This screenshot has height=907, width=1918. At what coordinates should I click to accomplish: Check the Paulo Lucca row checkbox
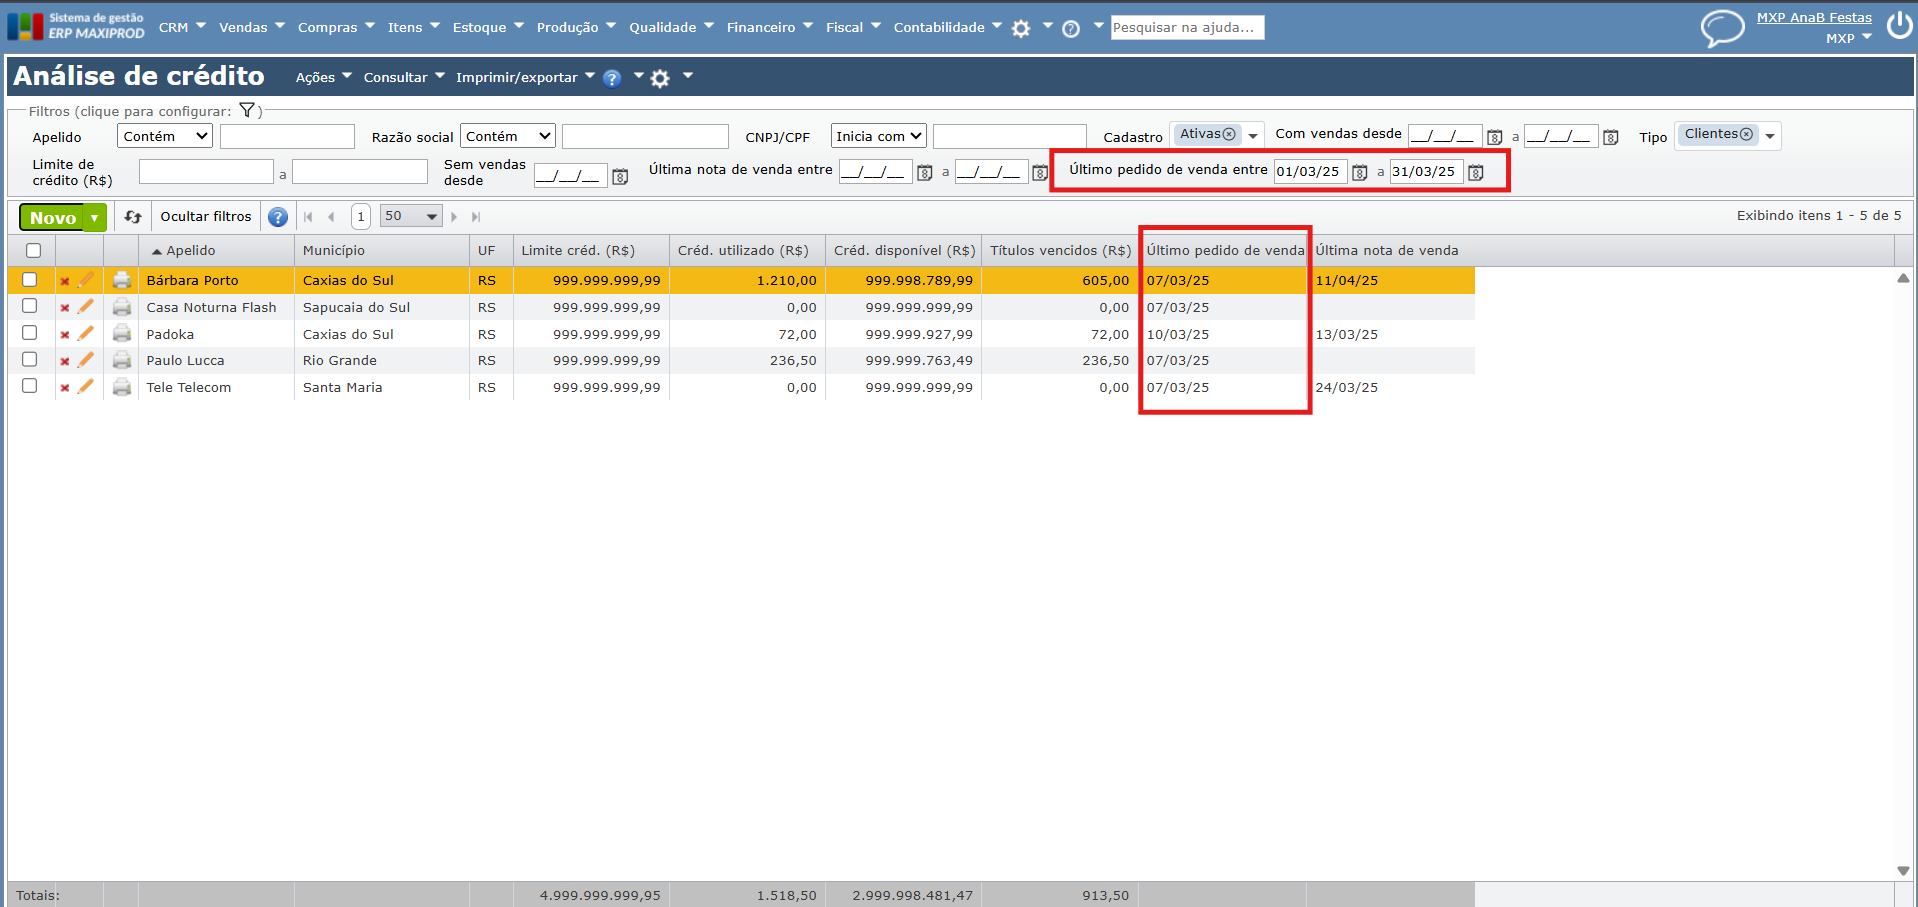[30, 359]
